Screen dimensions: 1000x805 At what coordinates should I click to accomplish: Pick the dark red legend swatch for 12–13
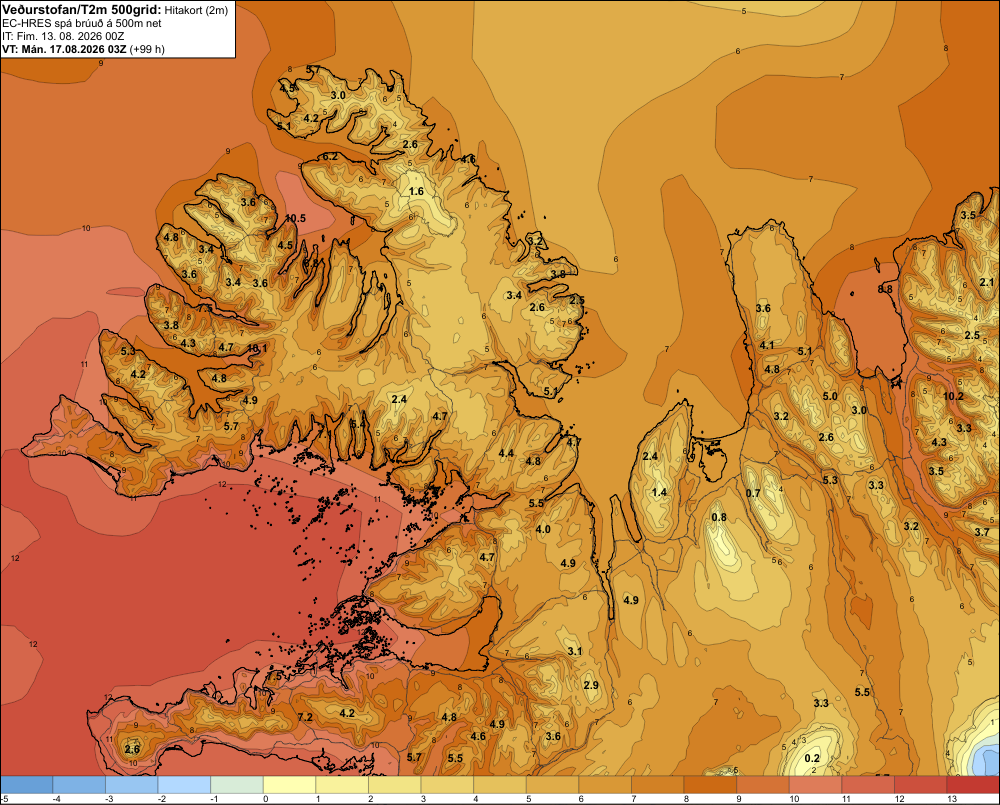pos(920,785)
